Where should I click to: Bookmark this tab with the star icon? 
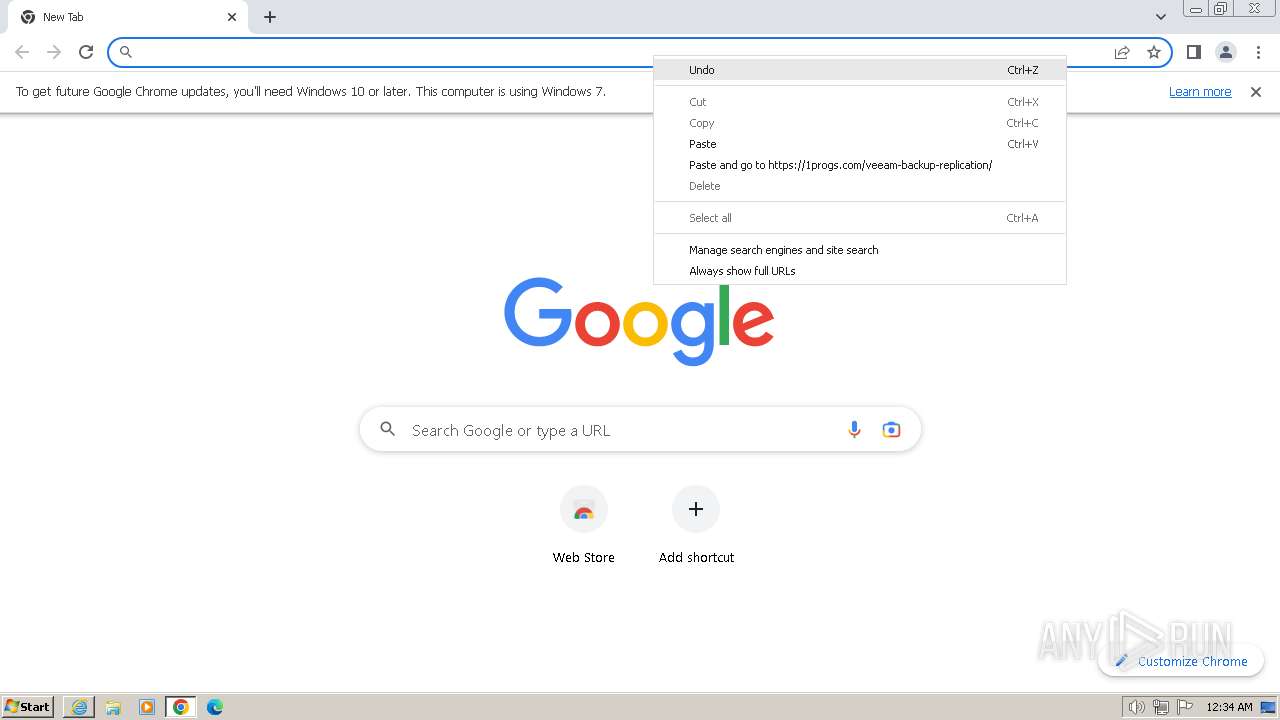(1154, 52)
